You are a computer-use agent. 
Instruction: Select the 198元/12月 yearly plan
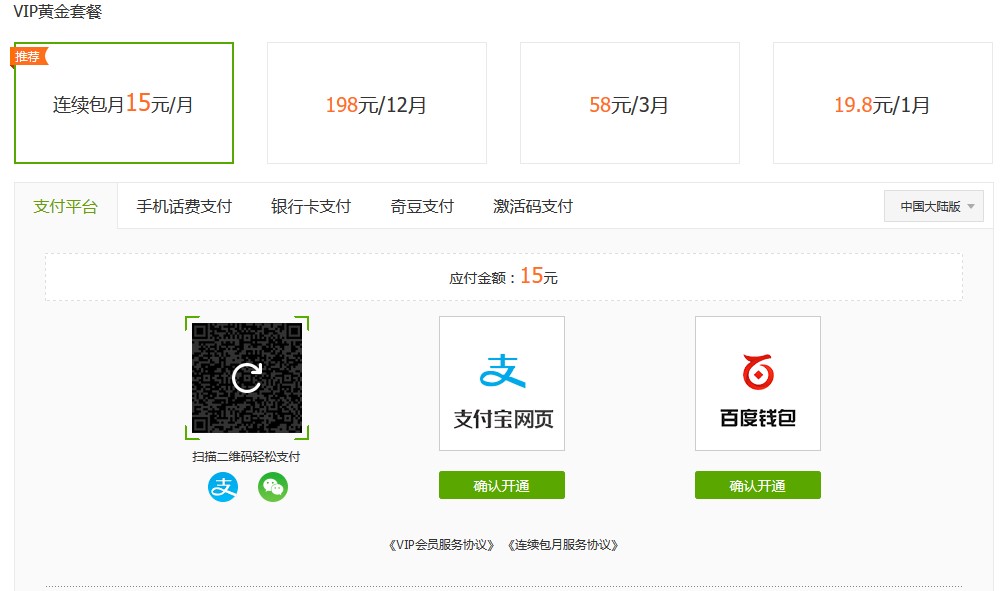tap(376, 103)
